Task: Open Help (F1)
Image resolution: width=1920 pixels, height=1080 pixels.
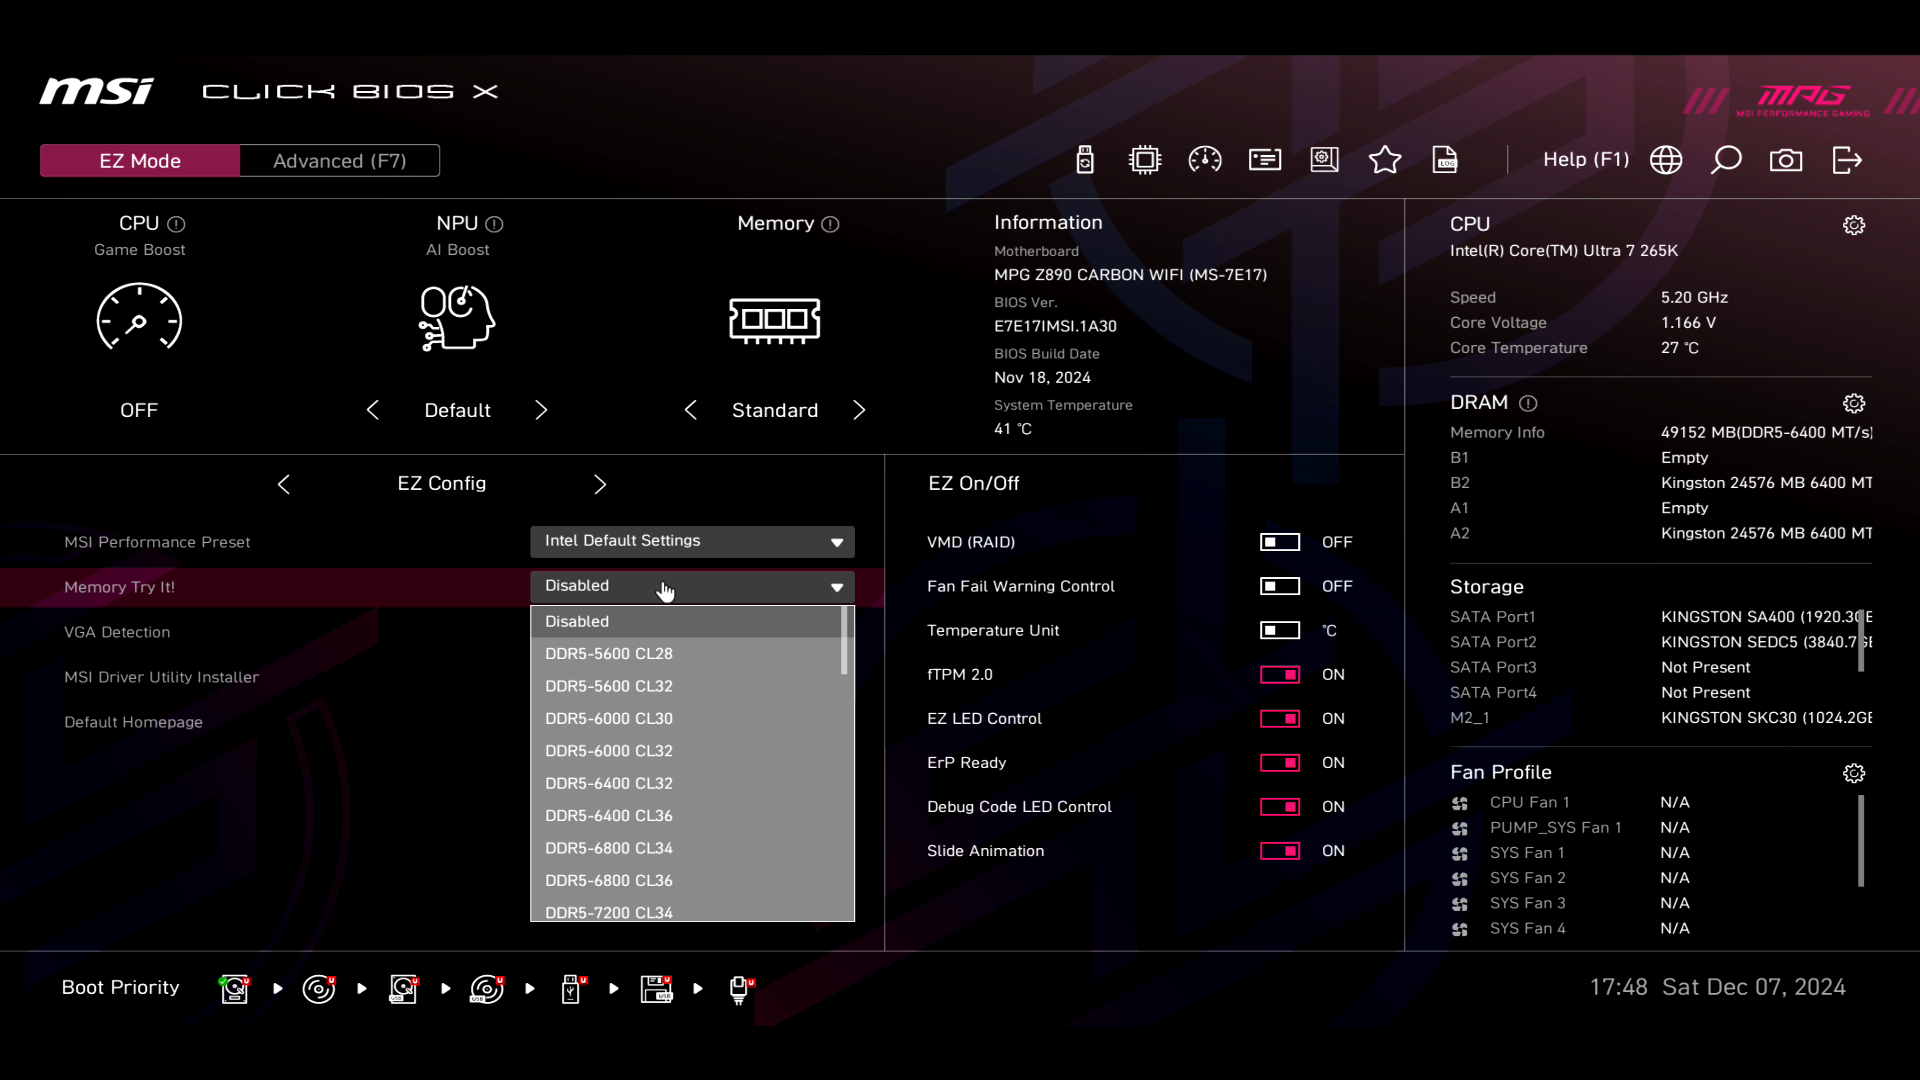Action: (x=1585, y=160)
